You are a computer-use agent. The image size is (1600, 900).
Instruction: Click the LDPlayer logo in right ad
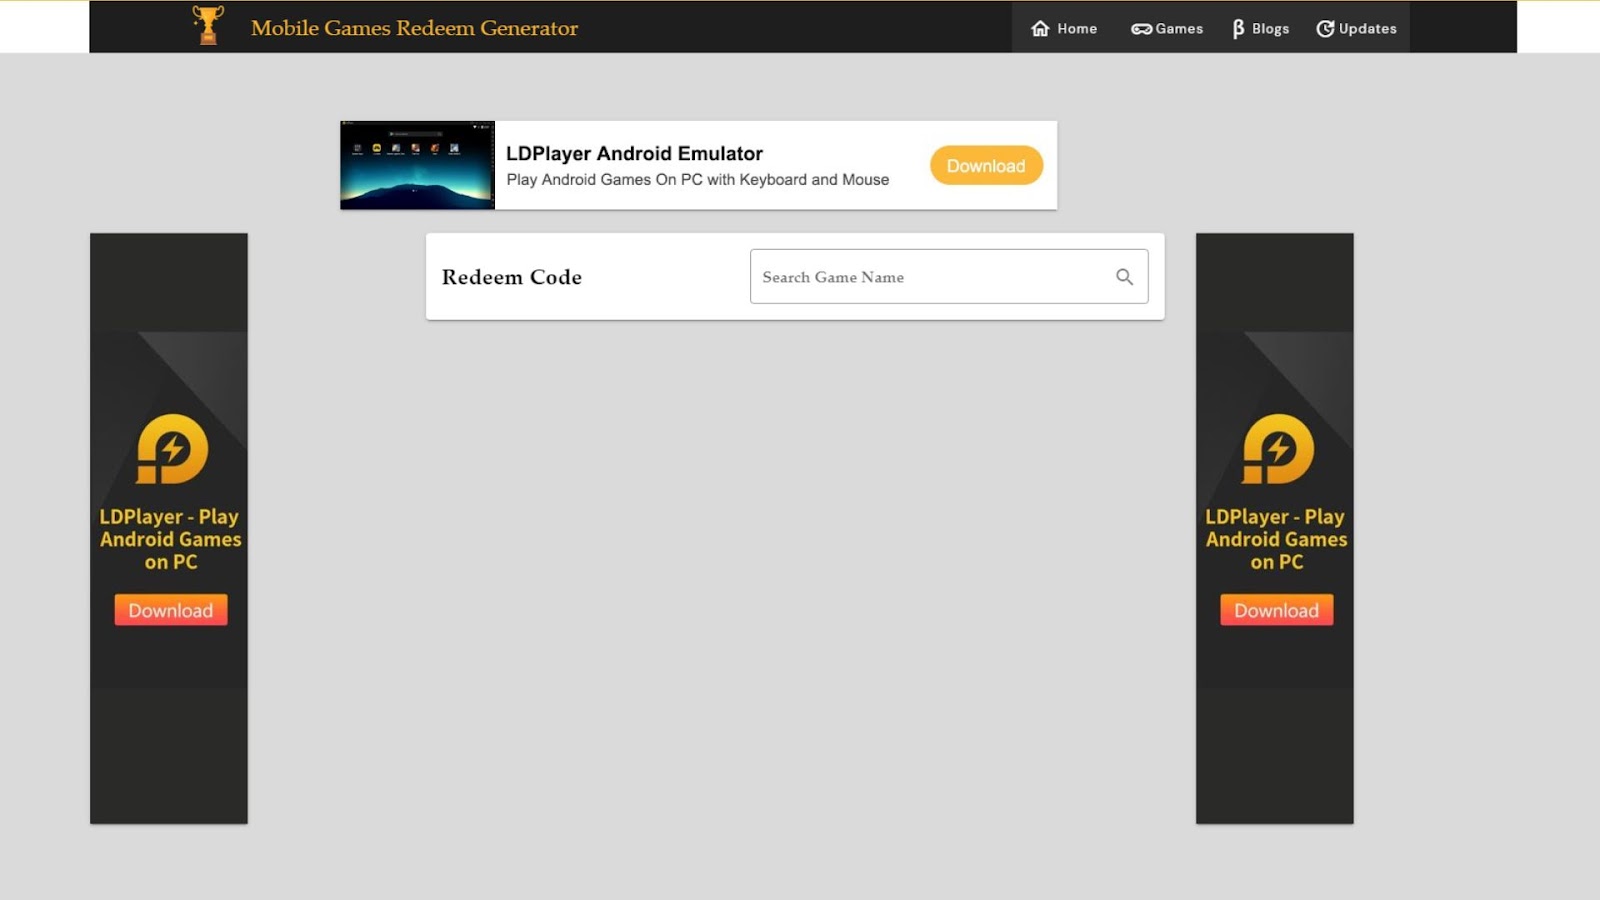pos(1278,449)
